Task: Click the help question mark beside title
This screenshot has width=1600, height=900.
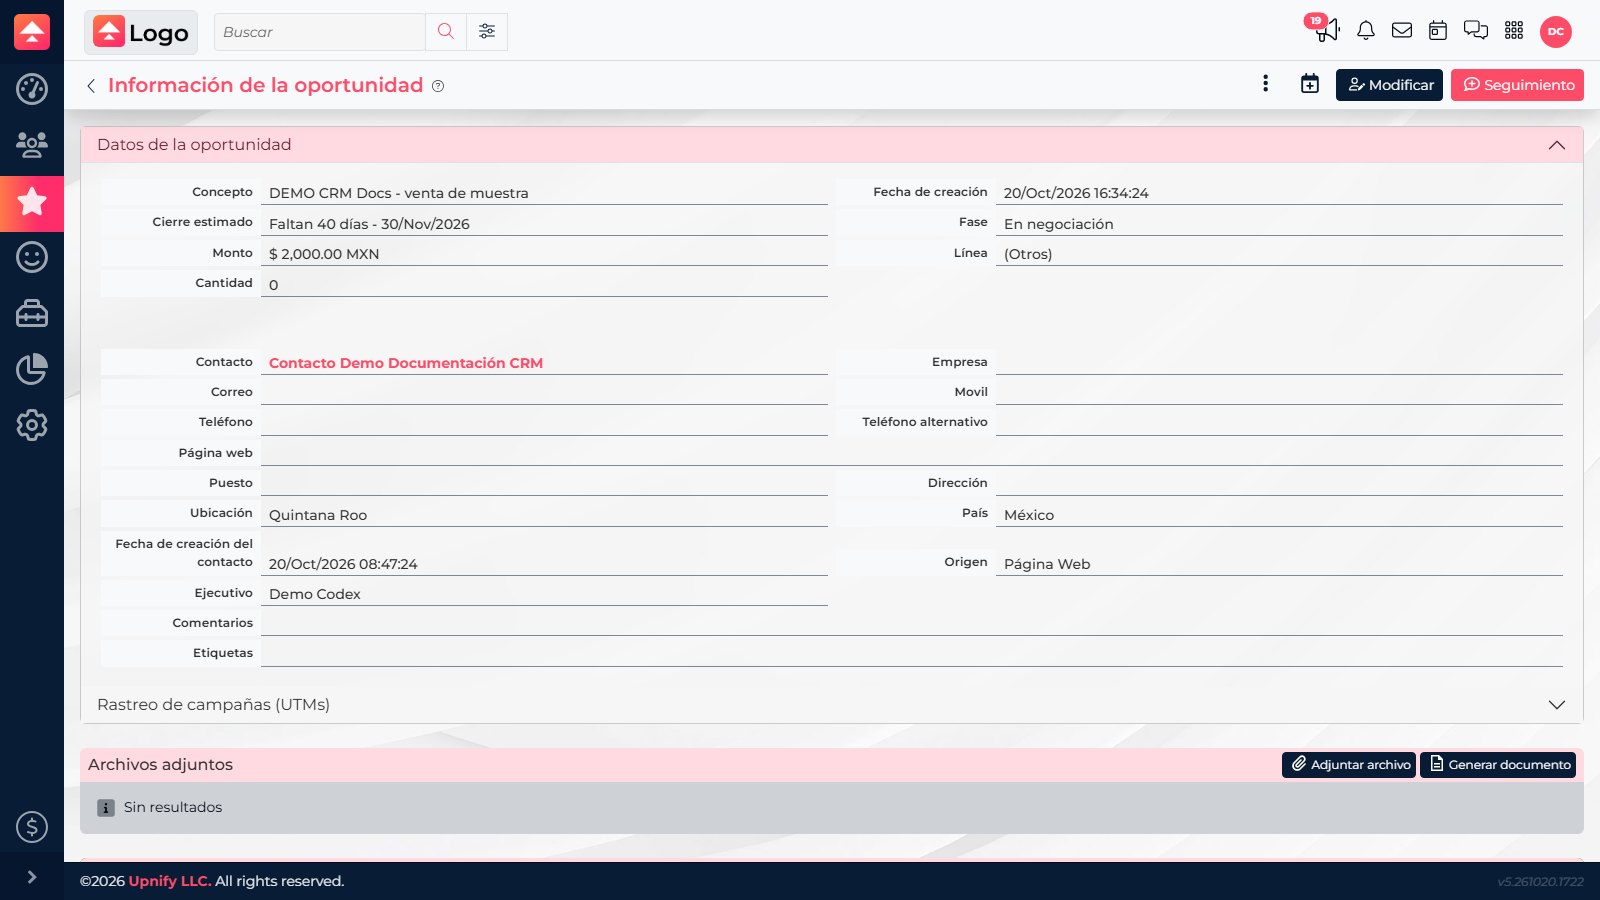Action: coord(438,86)
